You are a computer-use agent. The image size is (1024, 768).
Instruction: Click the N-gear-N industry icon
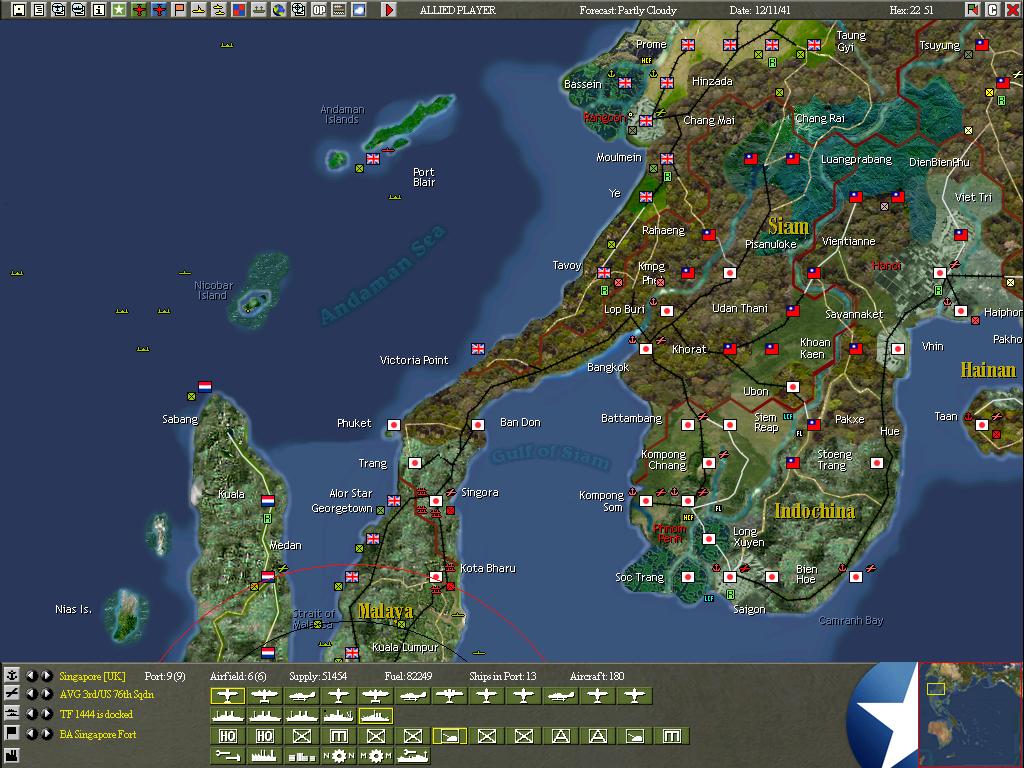click(338, 756)
